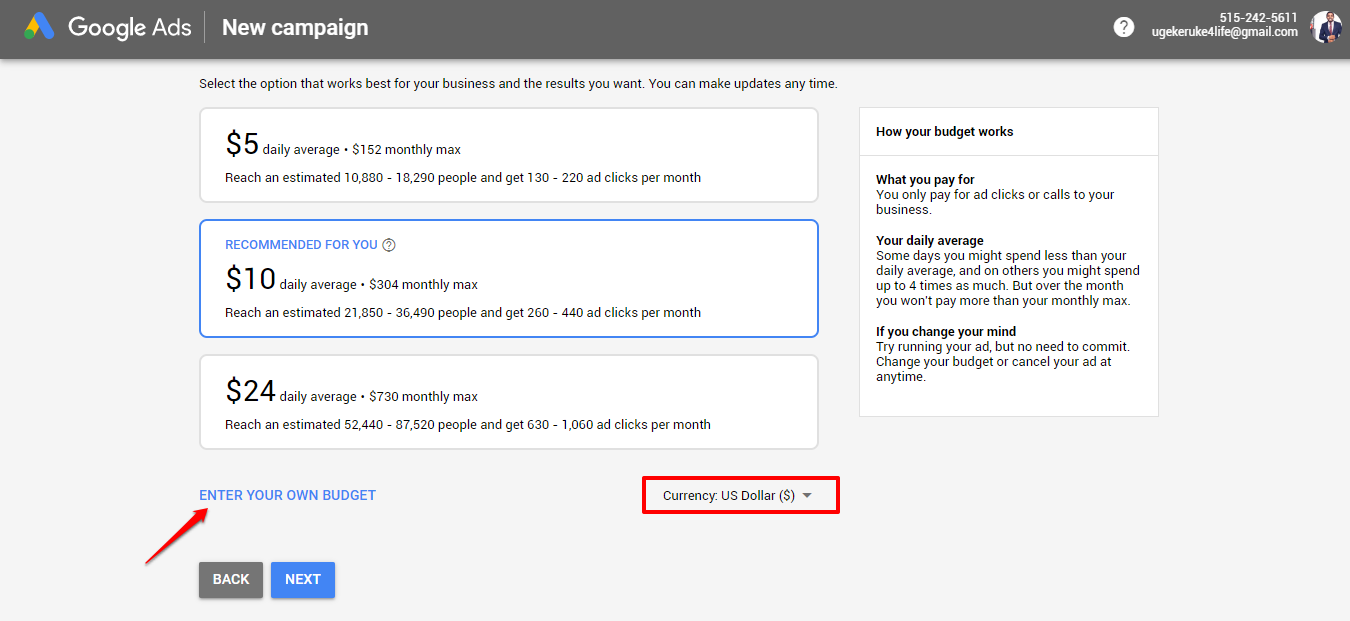Click the Your daily average section heading
The image size is (1350, 621).
[x=929, y=241]
